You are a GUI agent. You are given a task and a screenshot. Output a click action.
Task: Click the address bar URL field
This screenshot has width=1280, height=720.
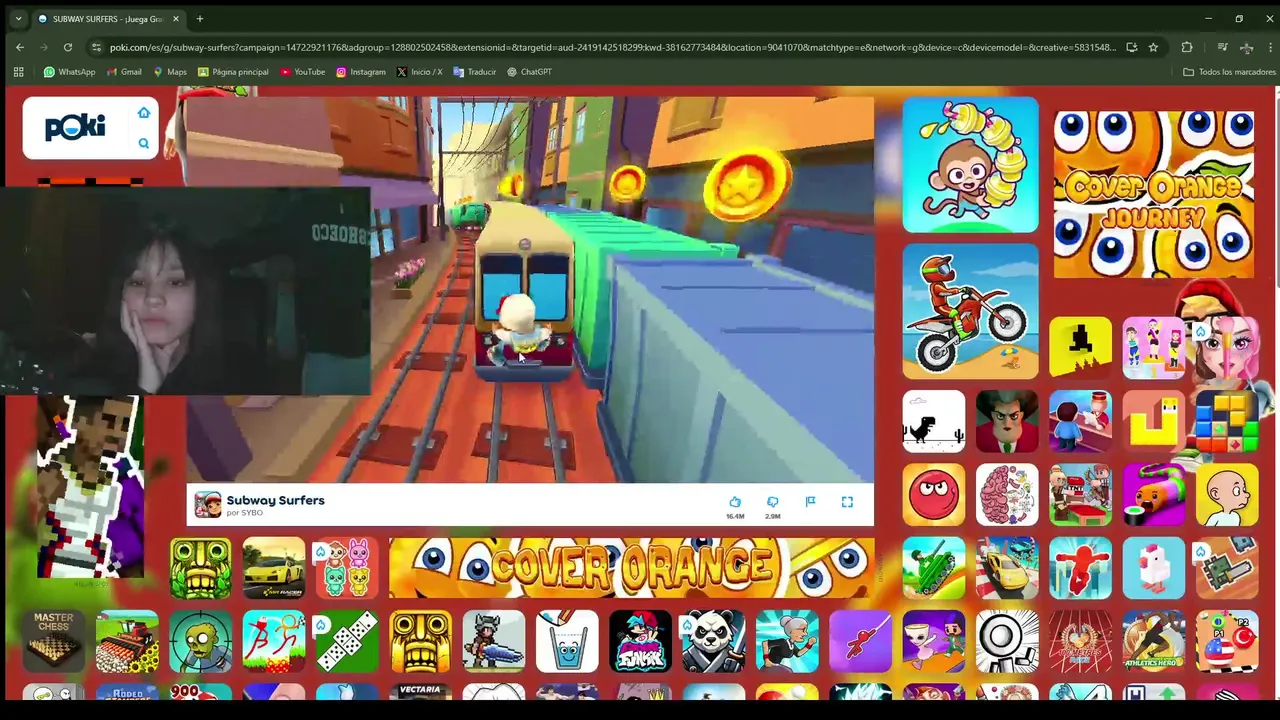612,47
